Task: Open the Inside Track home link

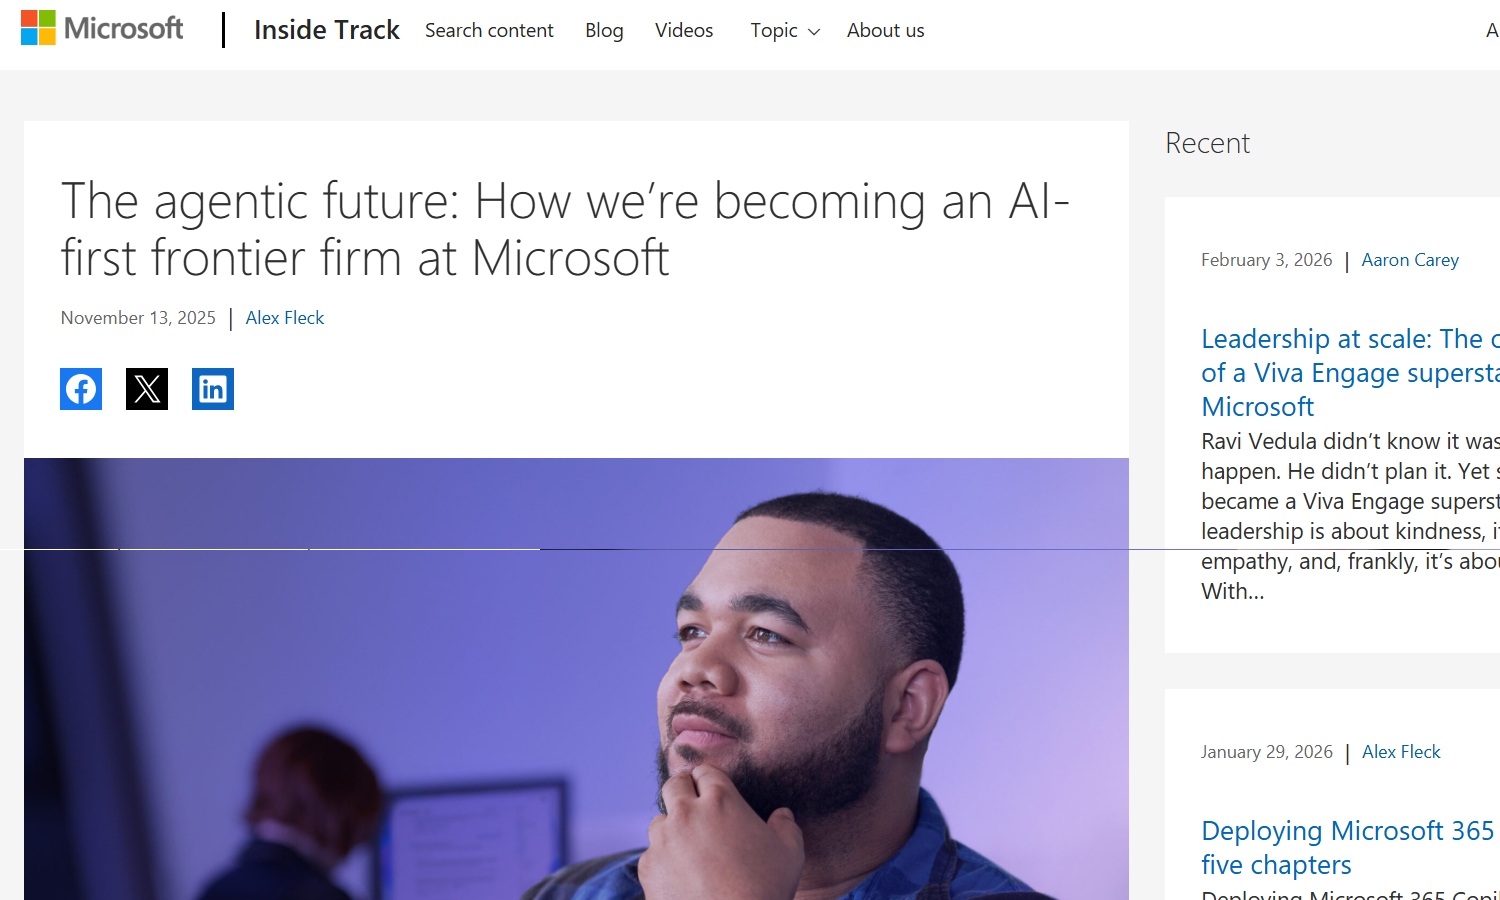Action: (326, 30)
